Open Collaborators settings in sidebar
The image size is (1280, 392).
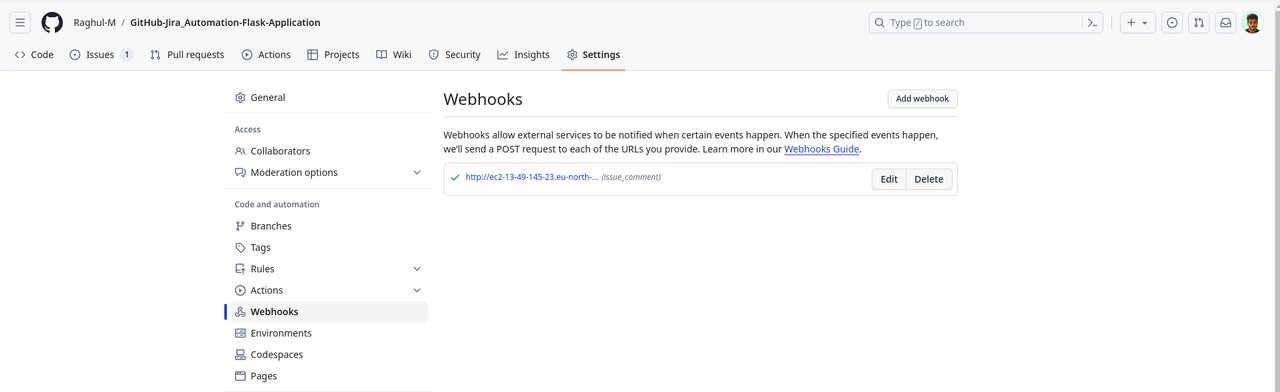(328, 151)
